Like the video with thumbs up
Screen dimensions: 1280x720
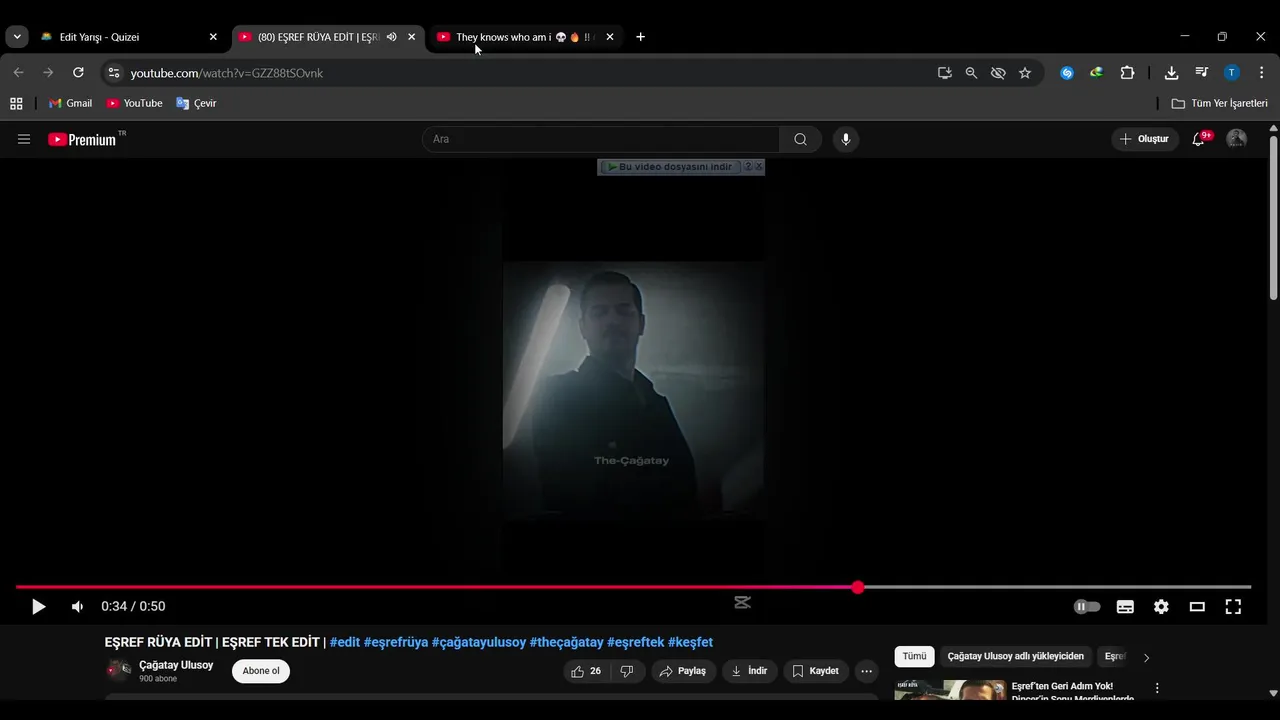click(587, 671)
